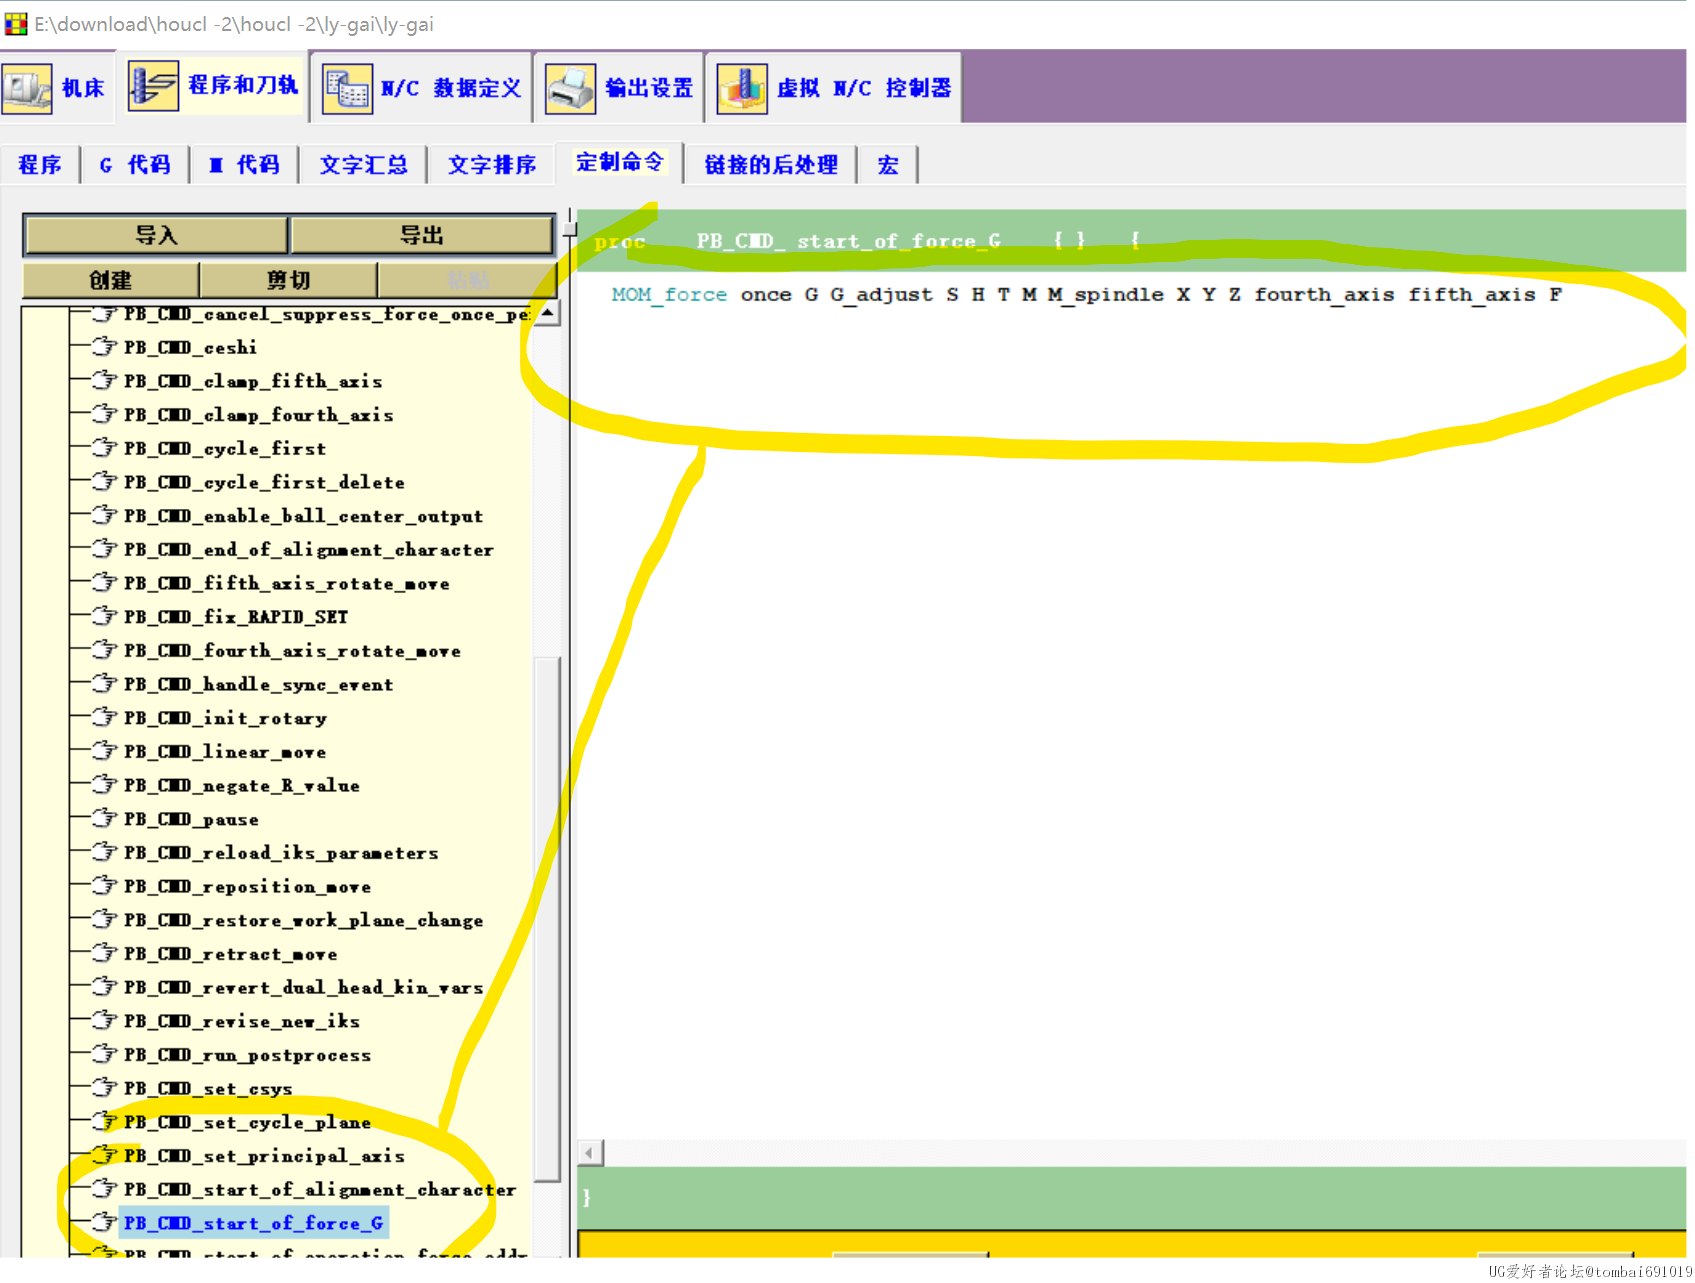Click hand icon beside PB_CMD_reposition_move

(104, 886)
